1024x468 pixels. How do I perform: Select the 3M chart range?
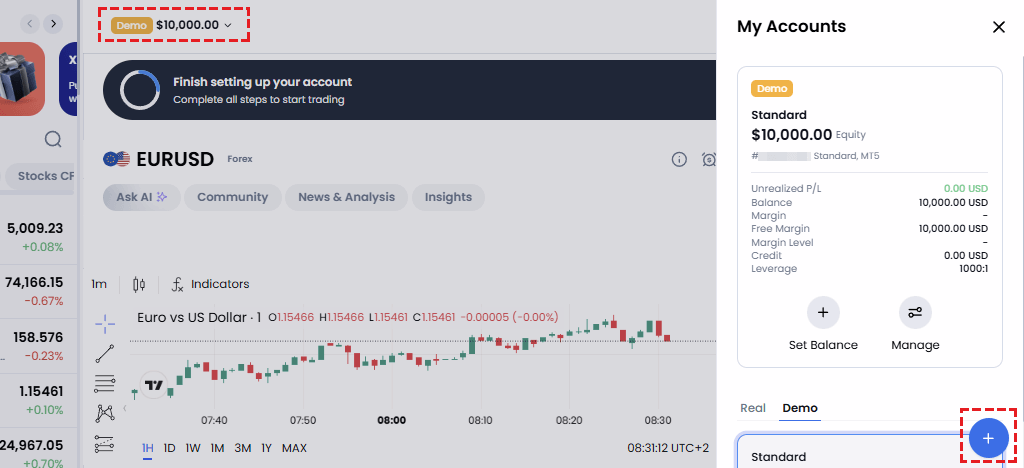click(243, 448)
